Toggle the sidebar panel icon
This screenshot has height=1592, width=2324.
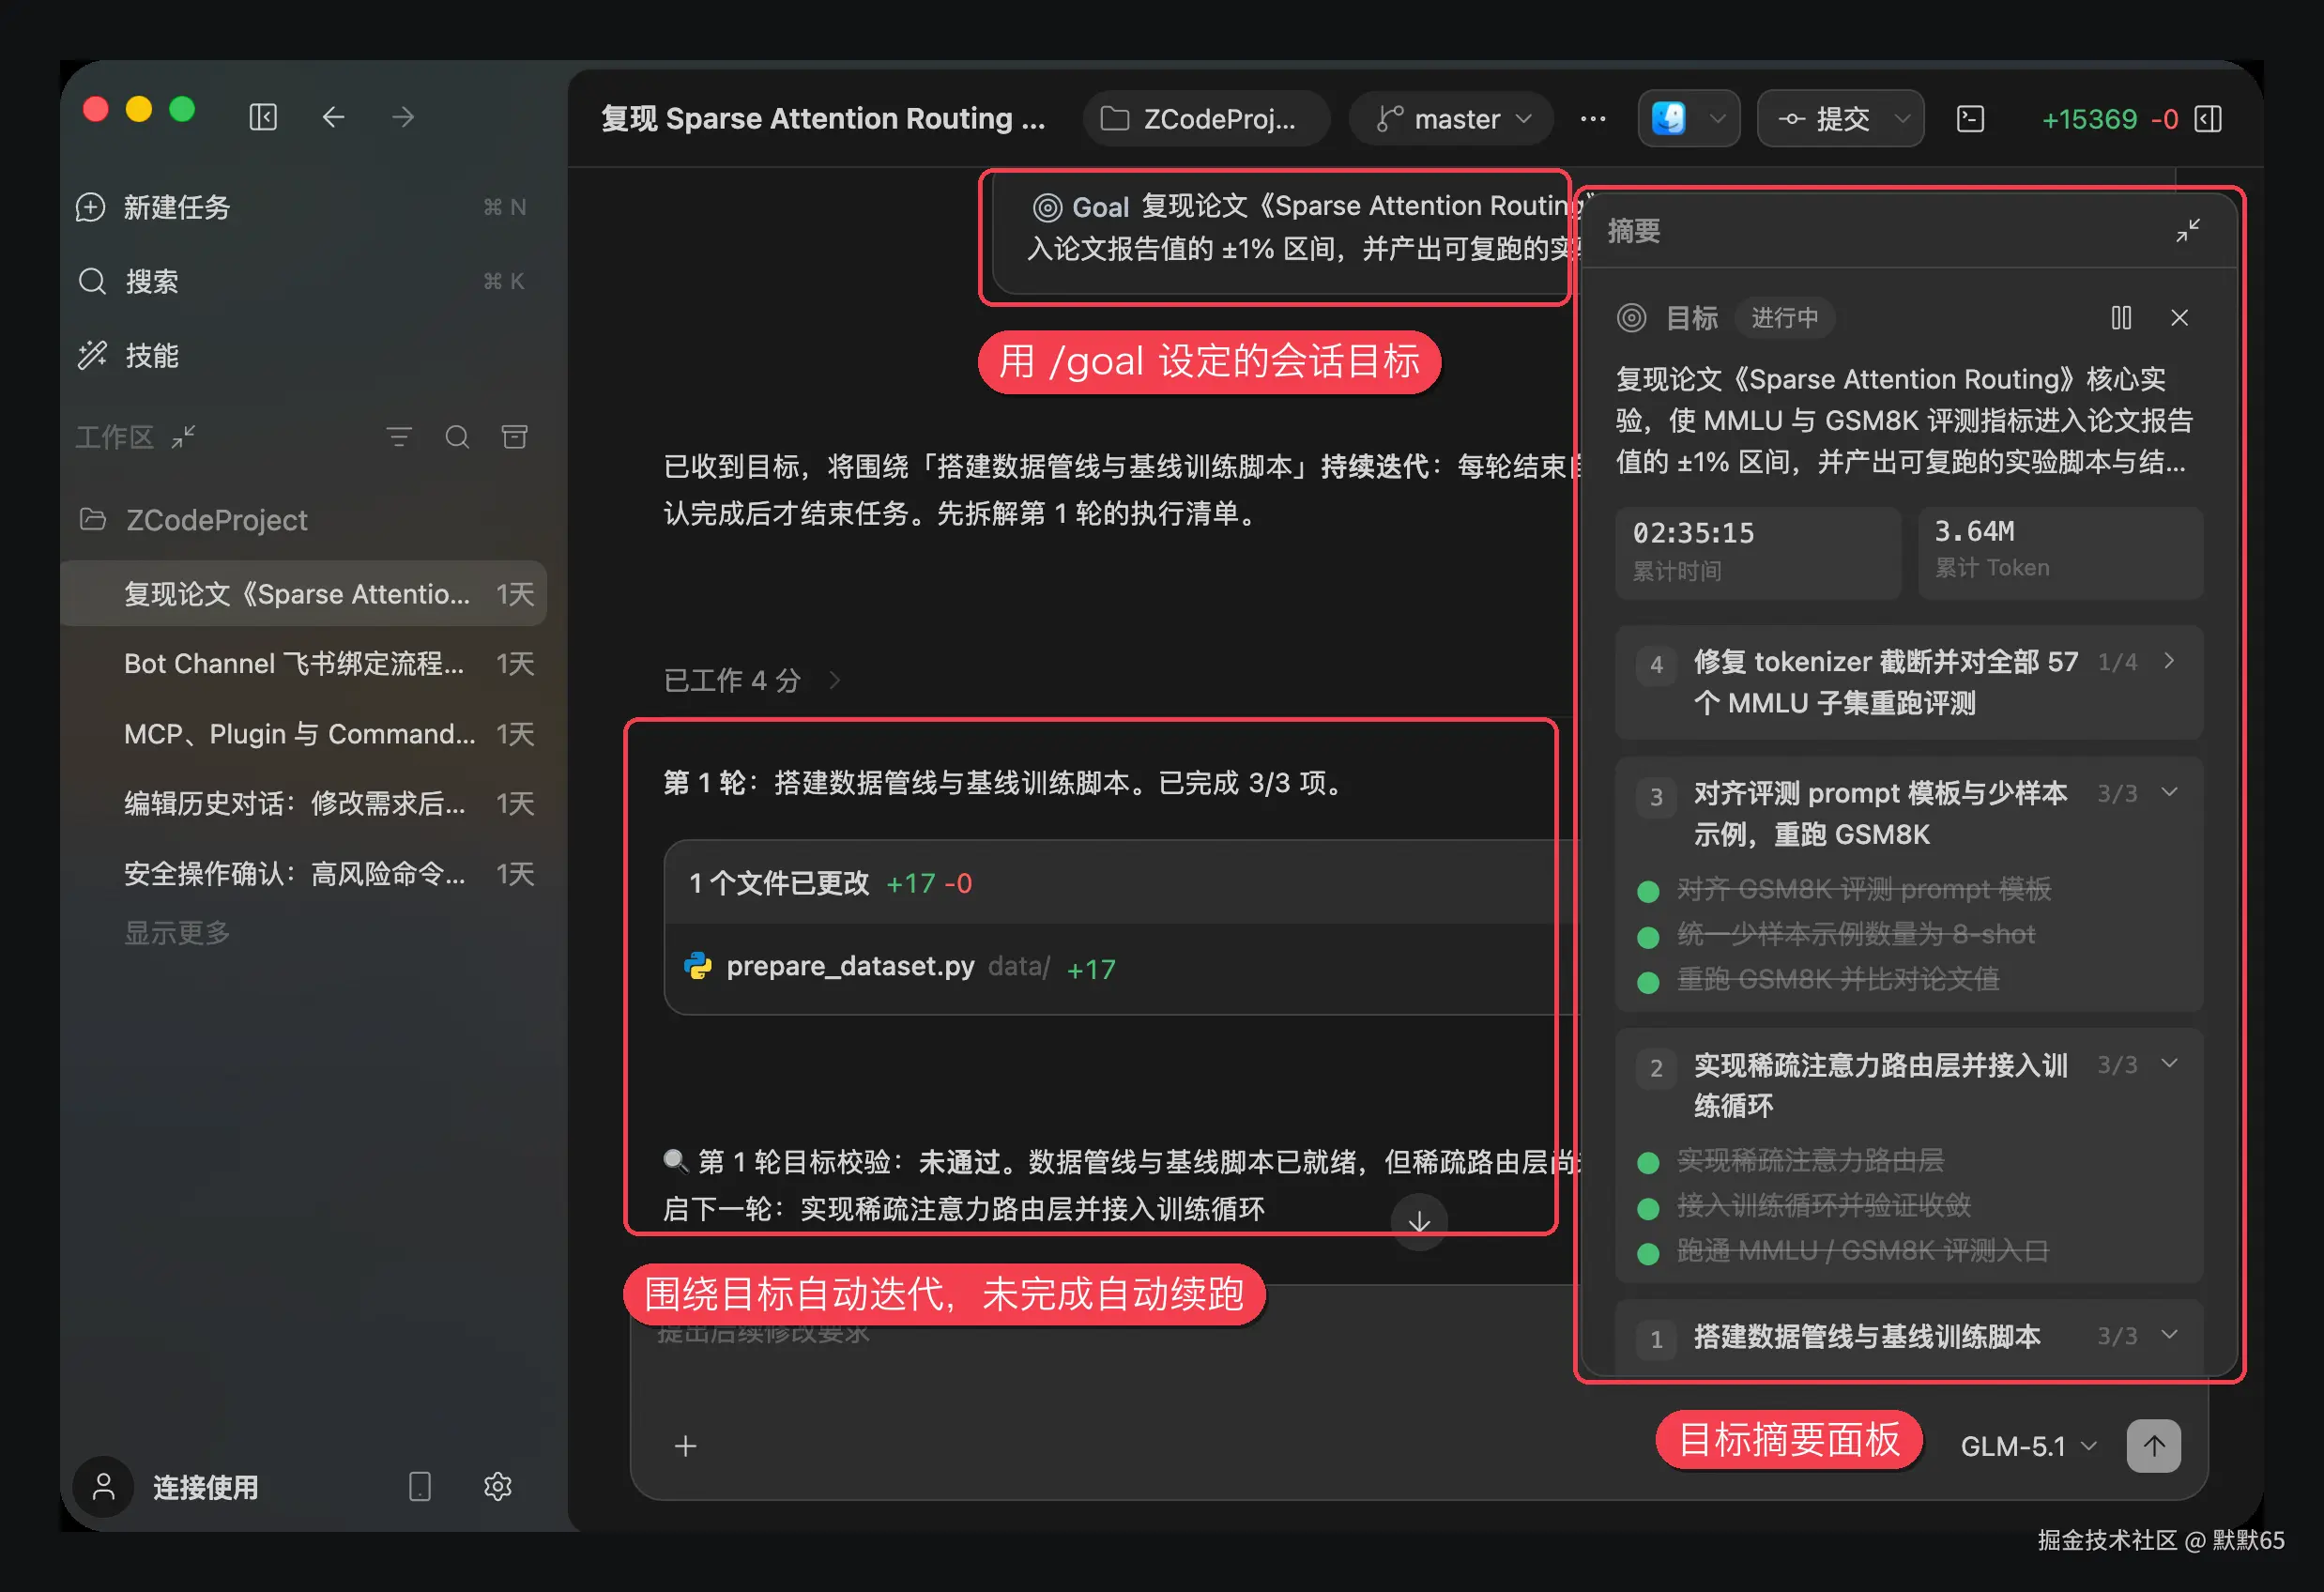(x=263, y=118)
